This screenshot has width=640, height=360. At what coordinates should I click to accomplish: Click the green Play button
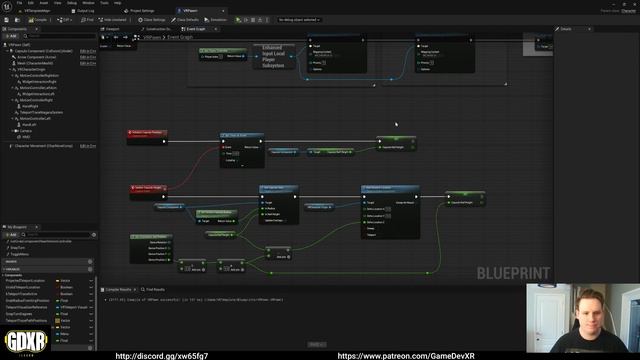pyautogui.click(x=238, y=20)
